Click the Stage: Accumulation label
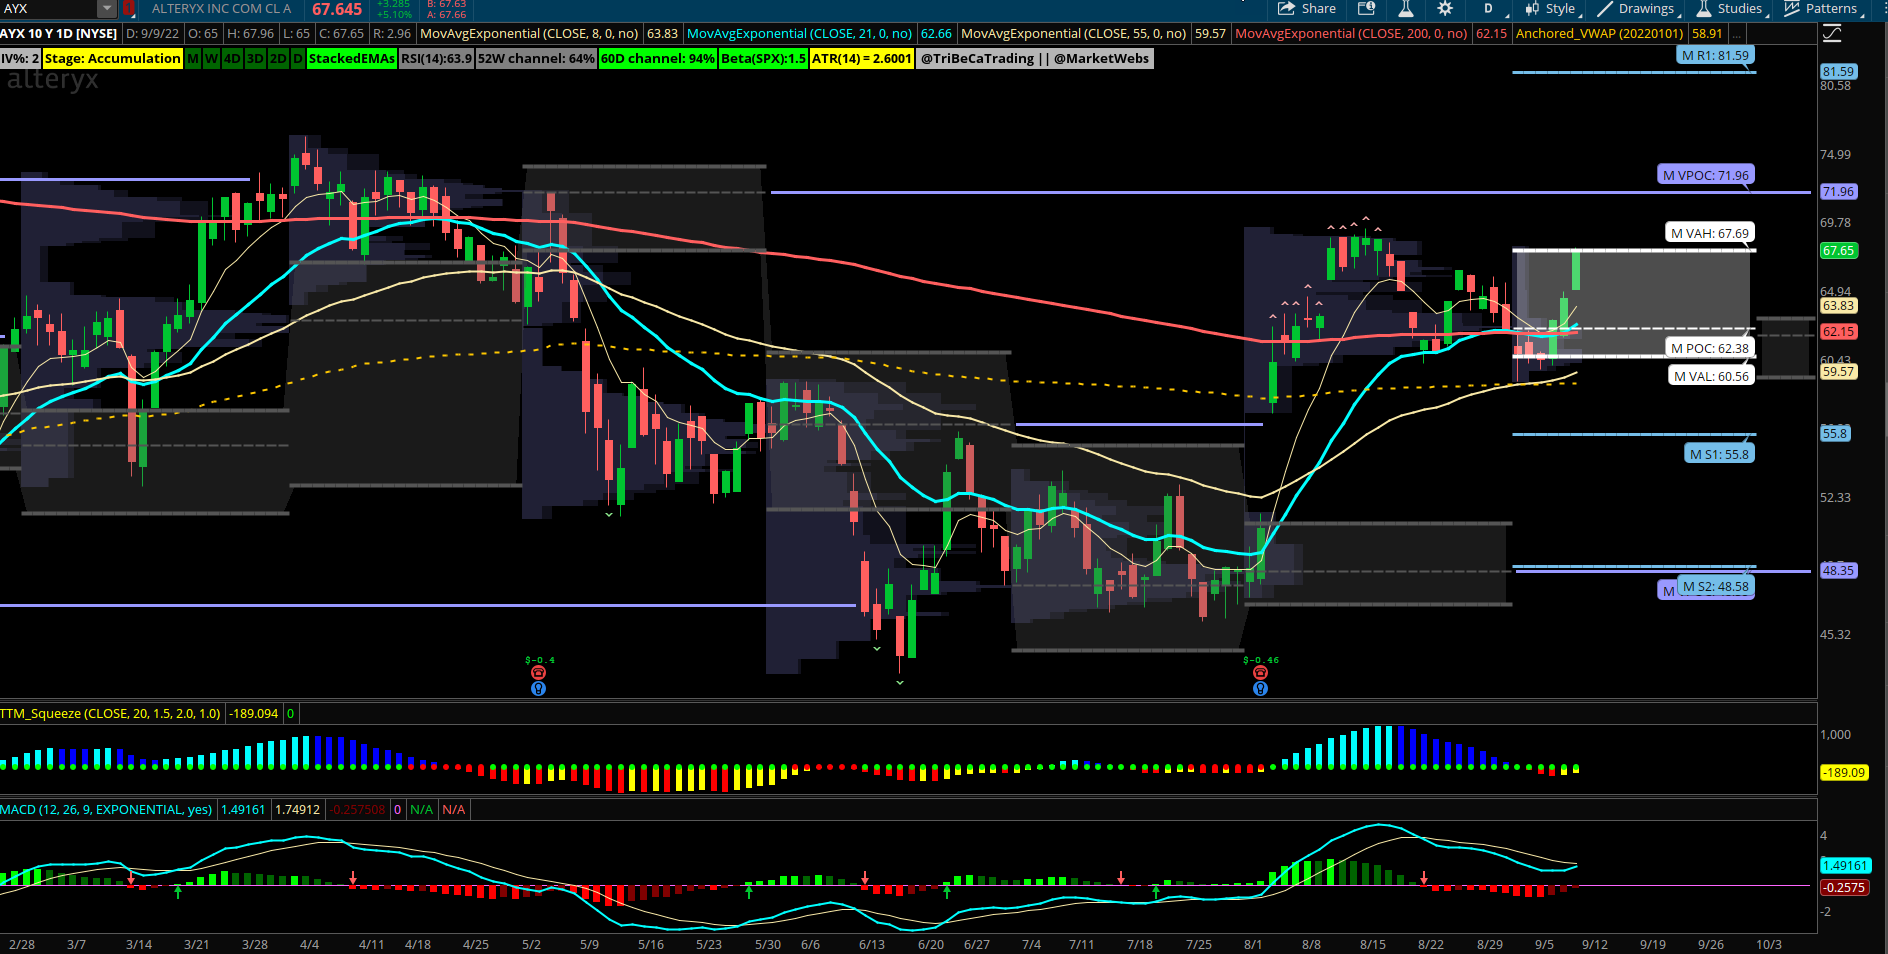The image size is (1888, 954). point(113,59)
